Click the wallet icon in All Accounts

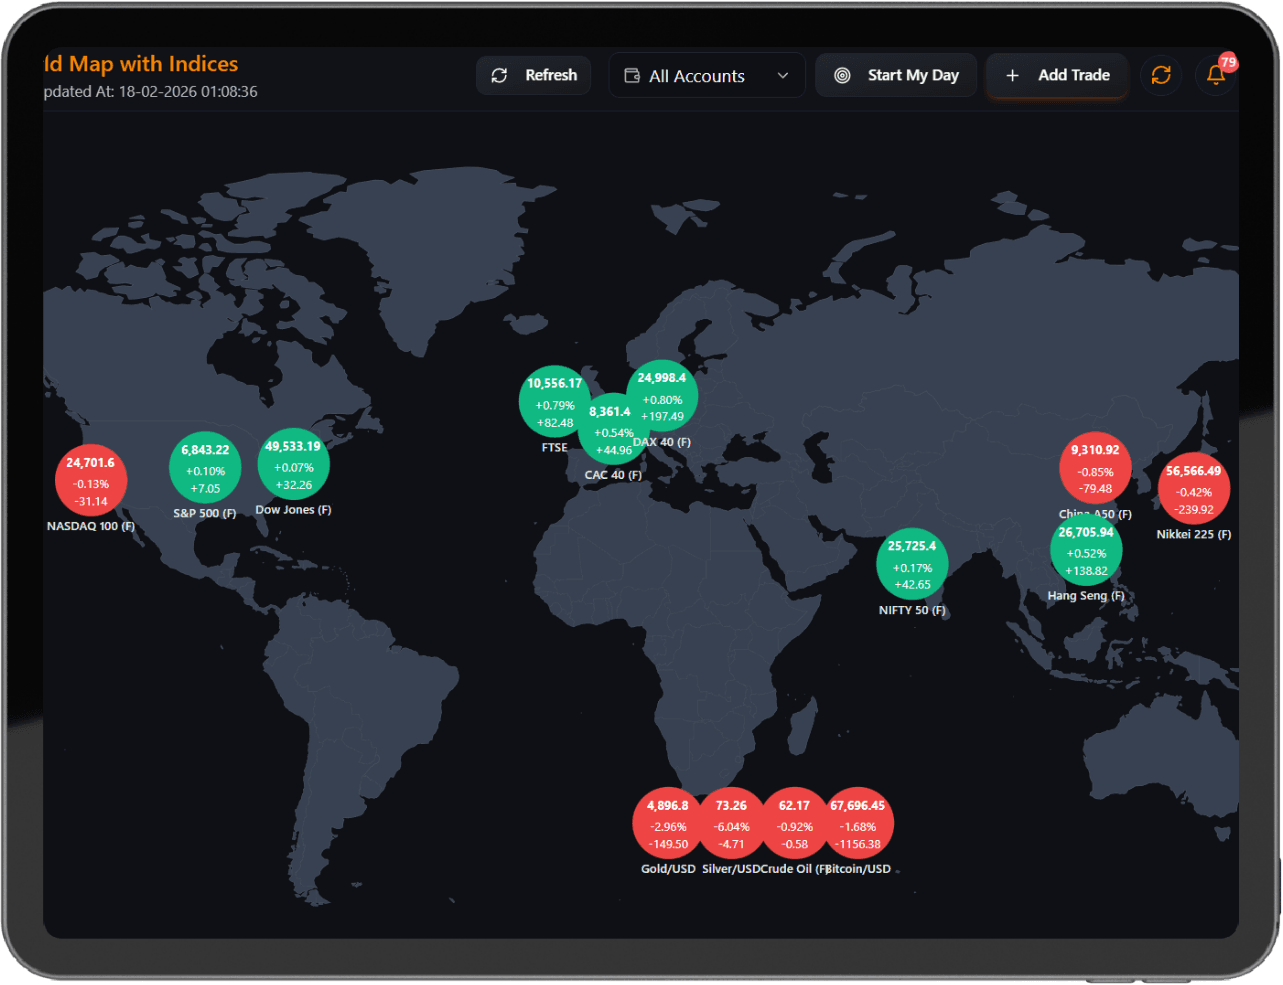pos(632,76)
